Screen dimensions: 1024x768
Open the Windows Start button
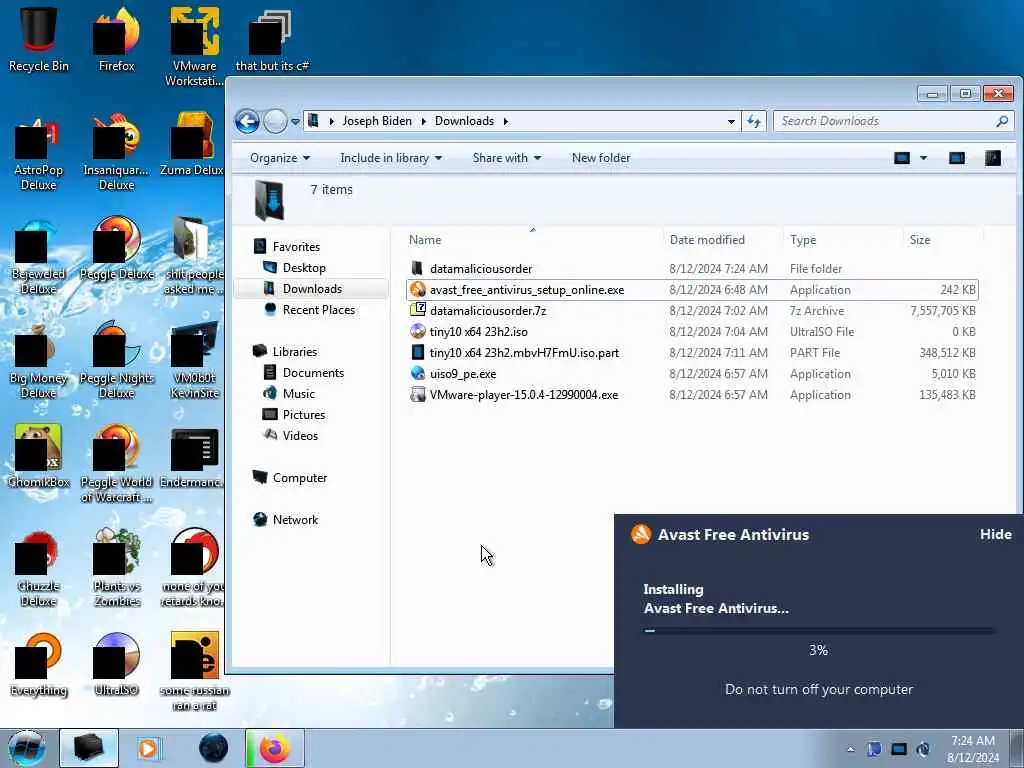click(27, 748)
